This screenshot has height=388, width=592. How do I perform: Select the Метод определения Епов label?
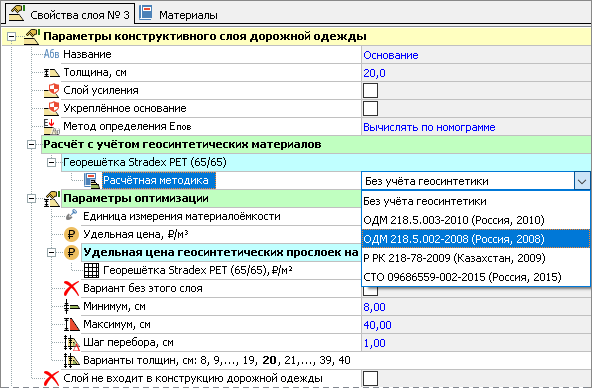127,126
